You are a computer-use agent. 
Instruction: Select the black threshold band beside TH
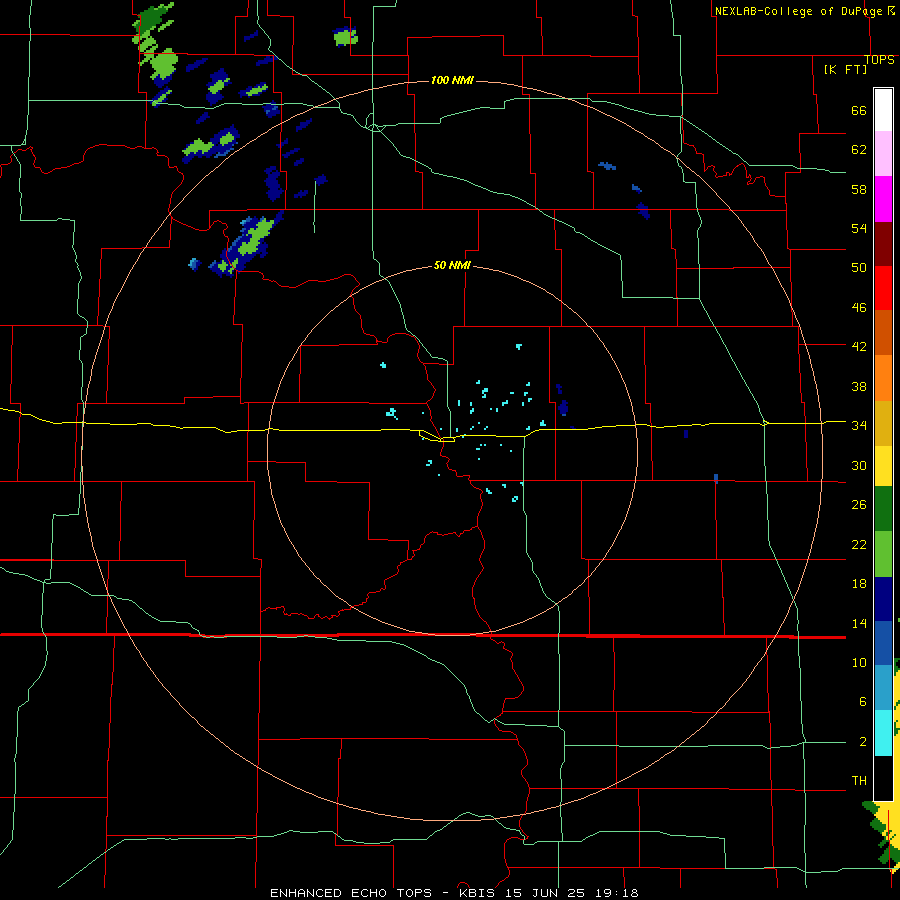click(883, 778)
